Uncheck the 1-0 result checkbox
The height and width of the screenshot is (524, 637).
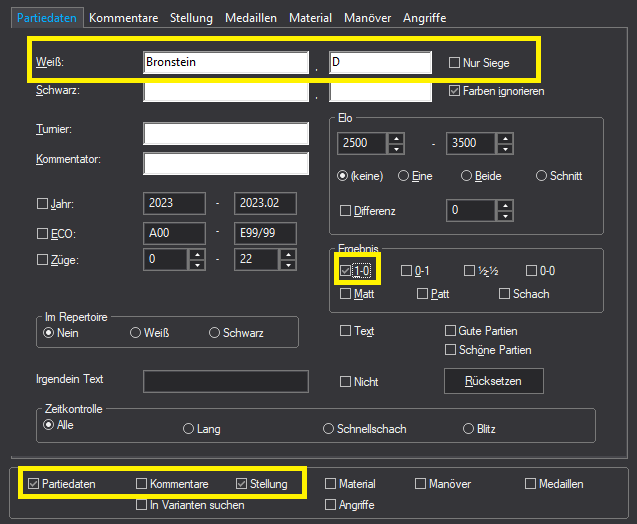(346, 270)
